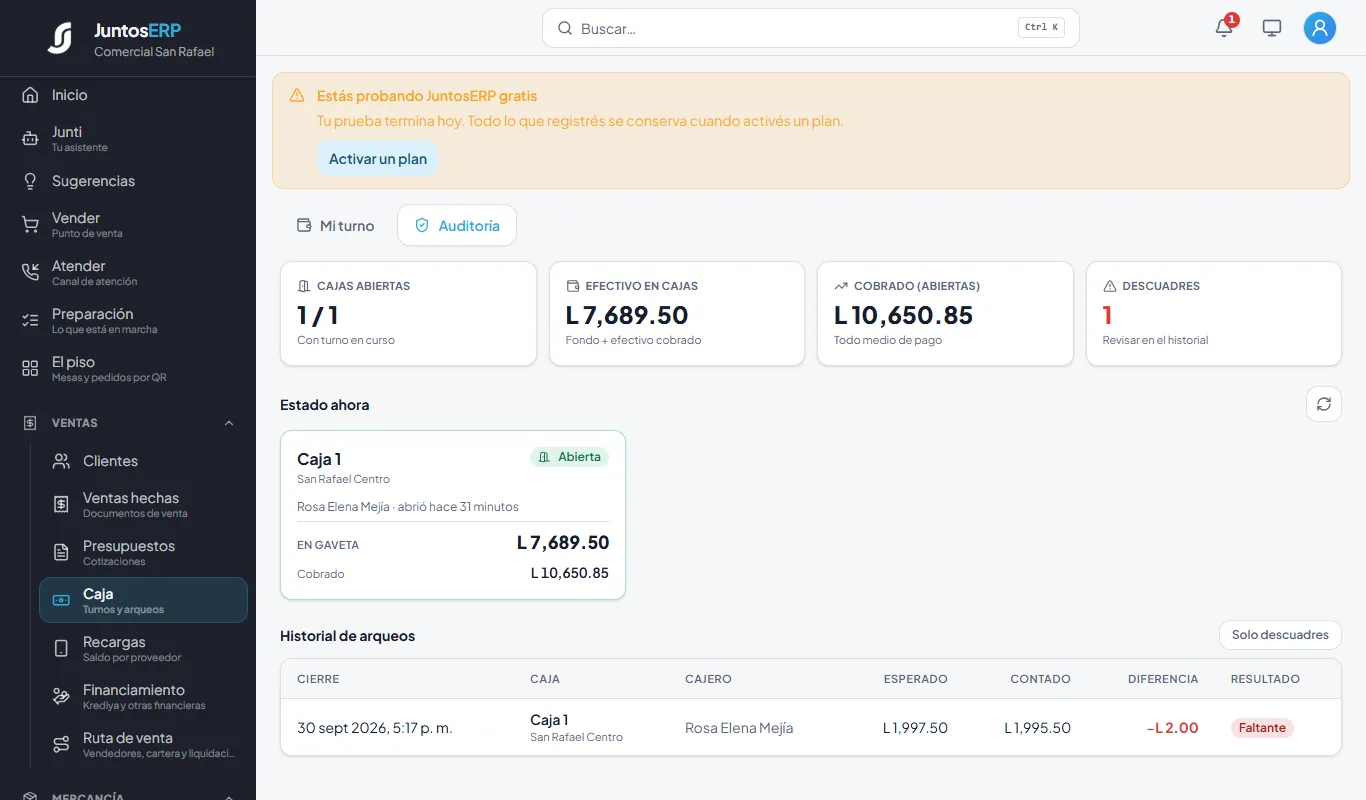
Task: Click the Buscar search field
Action: pyautogui.click(x=810, y=28)
